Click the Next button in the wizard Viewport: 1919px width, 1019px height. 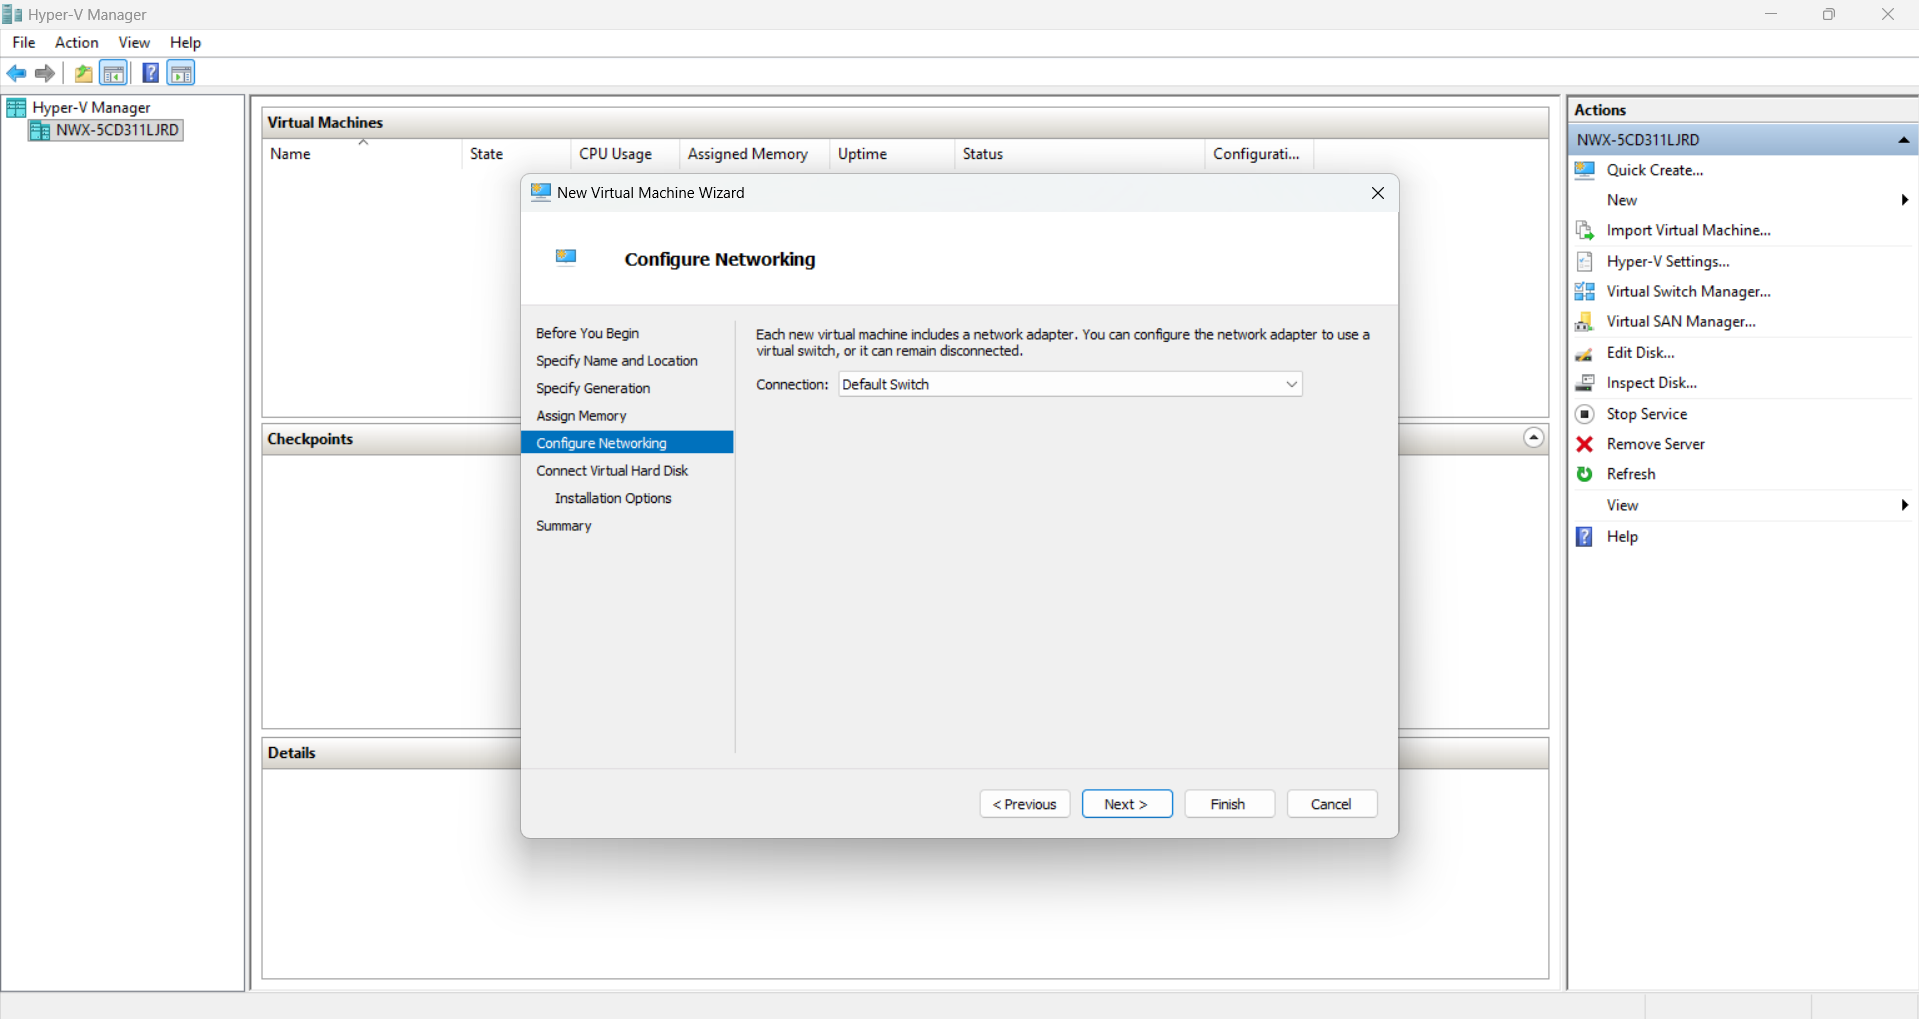click(x=1126, y=804)
